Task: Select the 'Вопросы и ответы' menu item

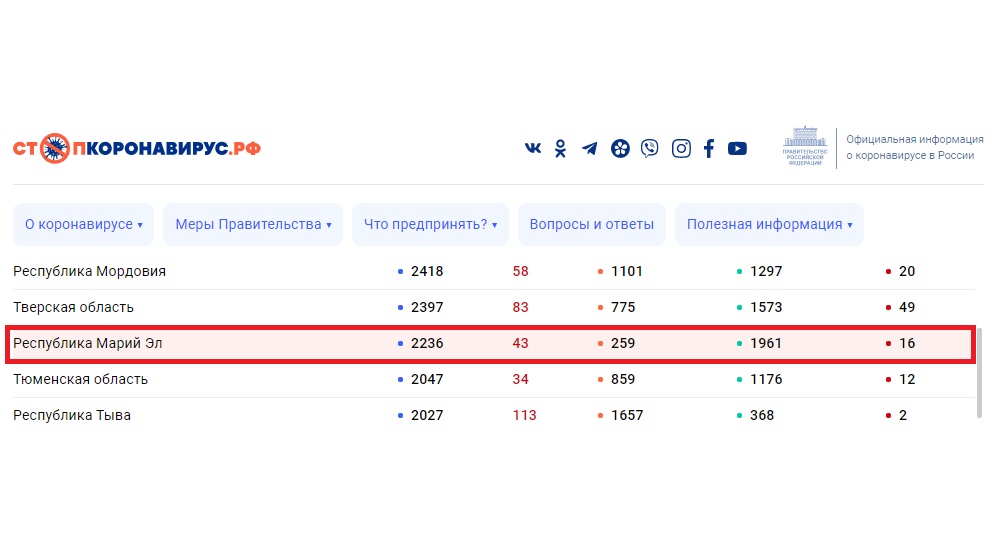Action: point(591,225)
